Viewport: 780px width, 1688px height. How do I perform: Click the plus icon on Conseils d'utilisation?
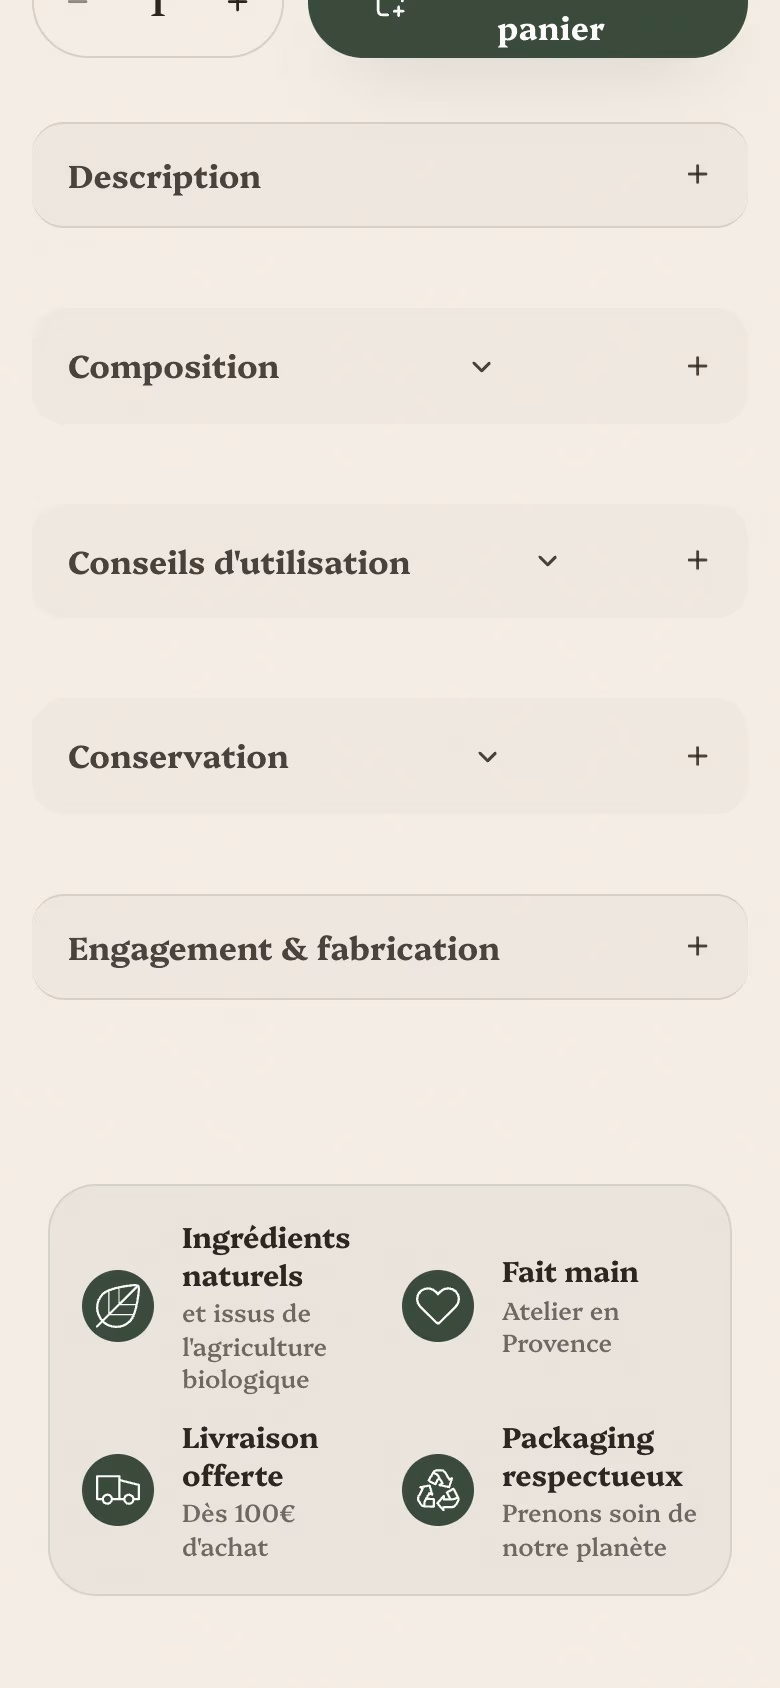[x=698, y=560]
